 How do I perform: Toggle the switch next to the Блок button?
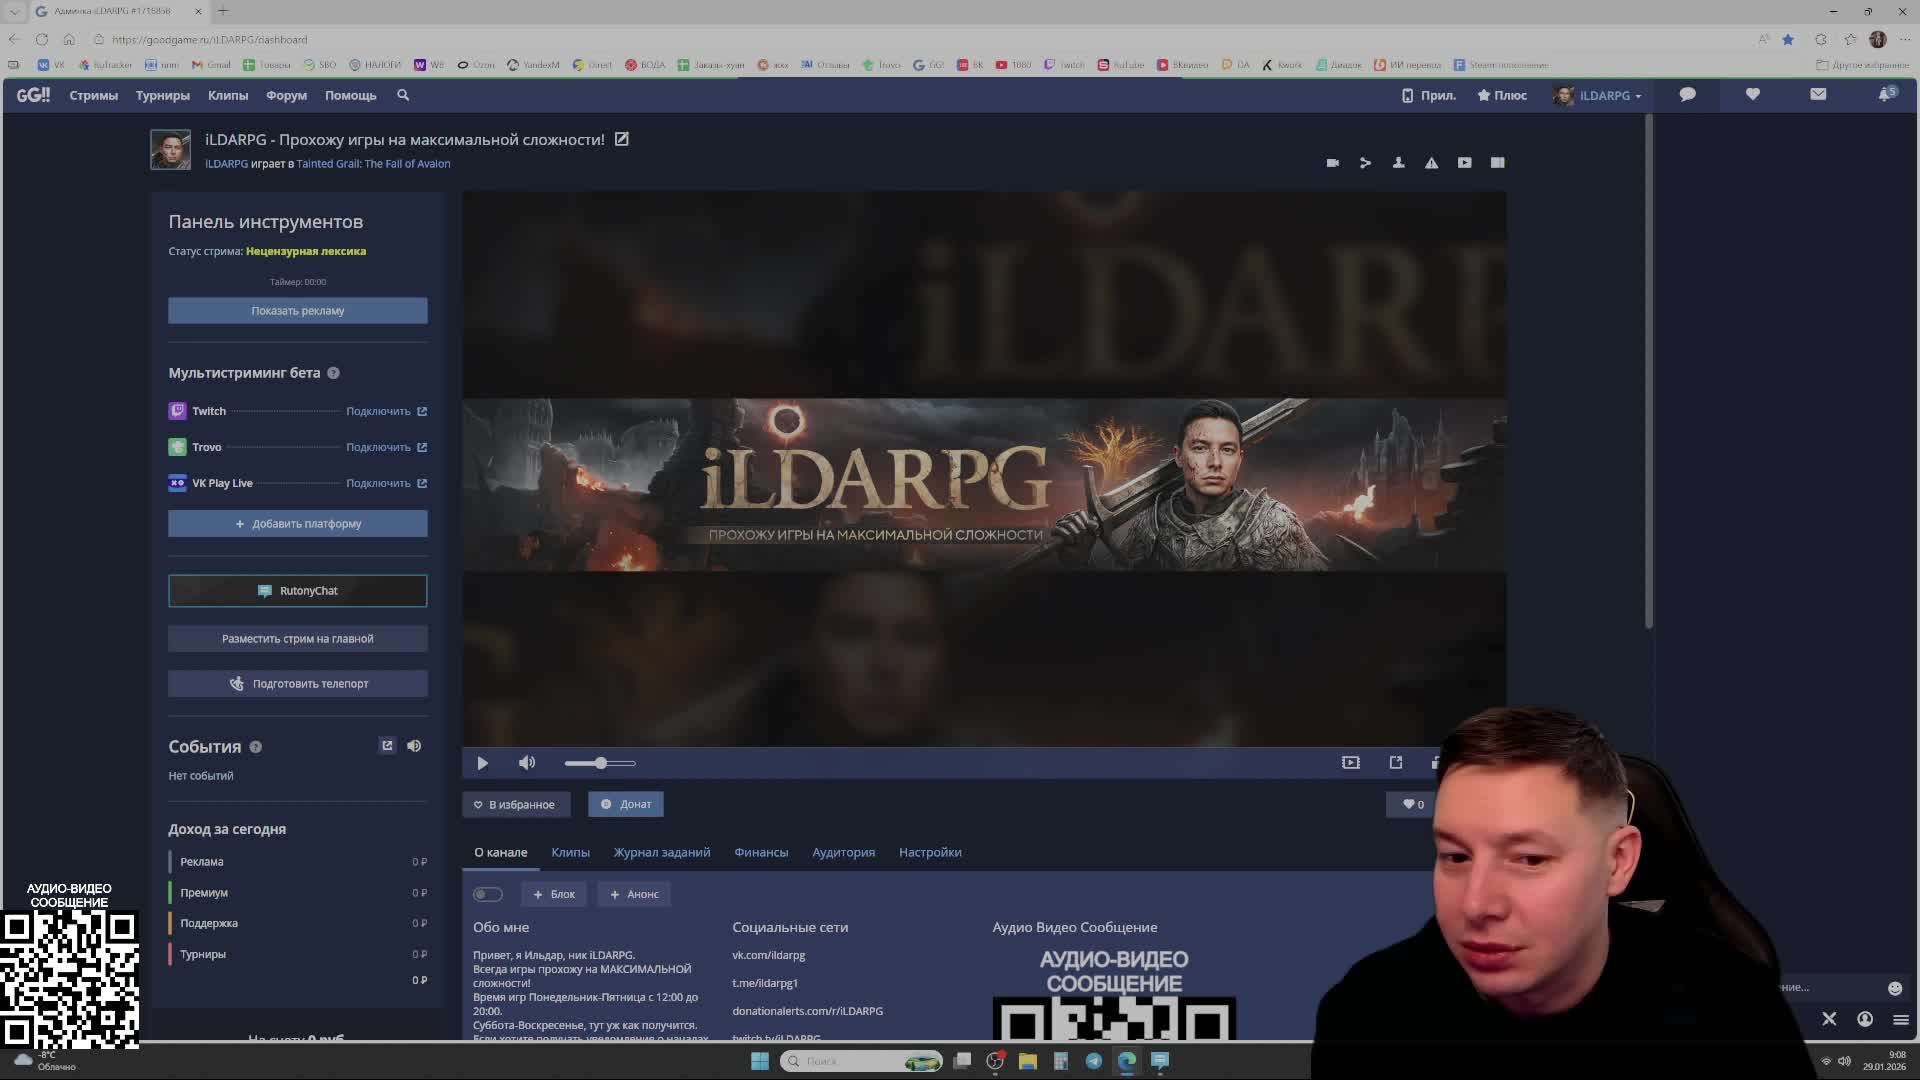pos(488,895)
